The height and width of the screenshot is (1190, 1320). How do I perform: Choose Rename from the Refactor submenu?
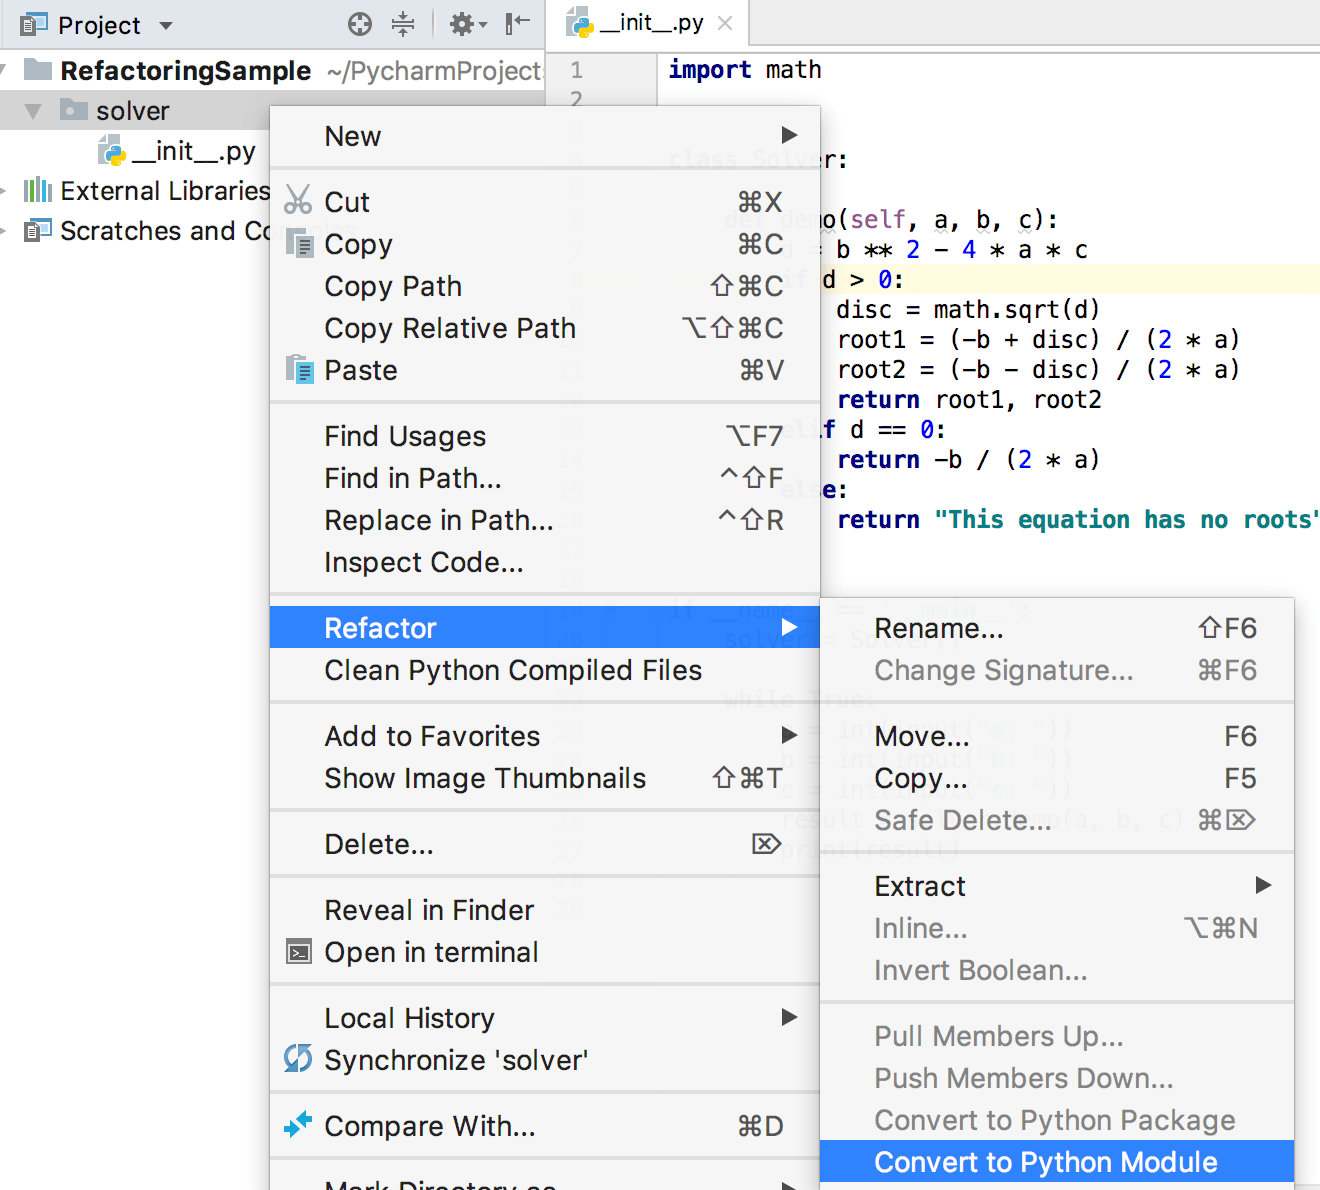(x=938, y=628)
